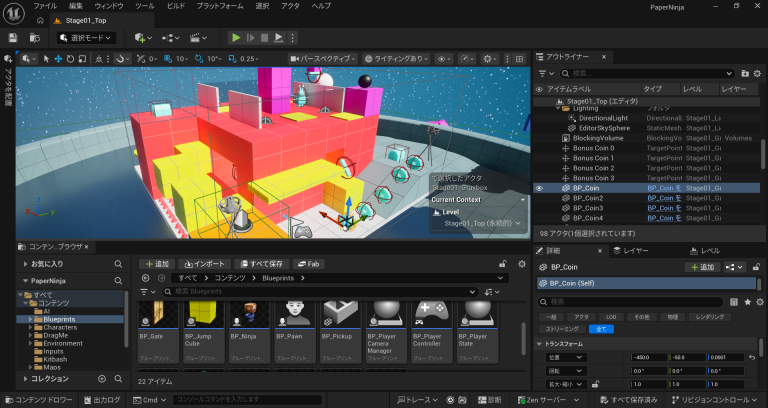
Task: Open play options three-dot menu
Action: tap(292, 38)
